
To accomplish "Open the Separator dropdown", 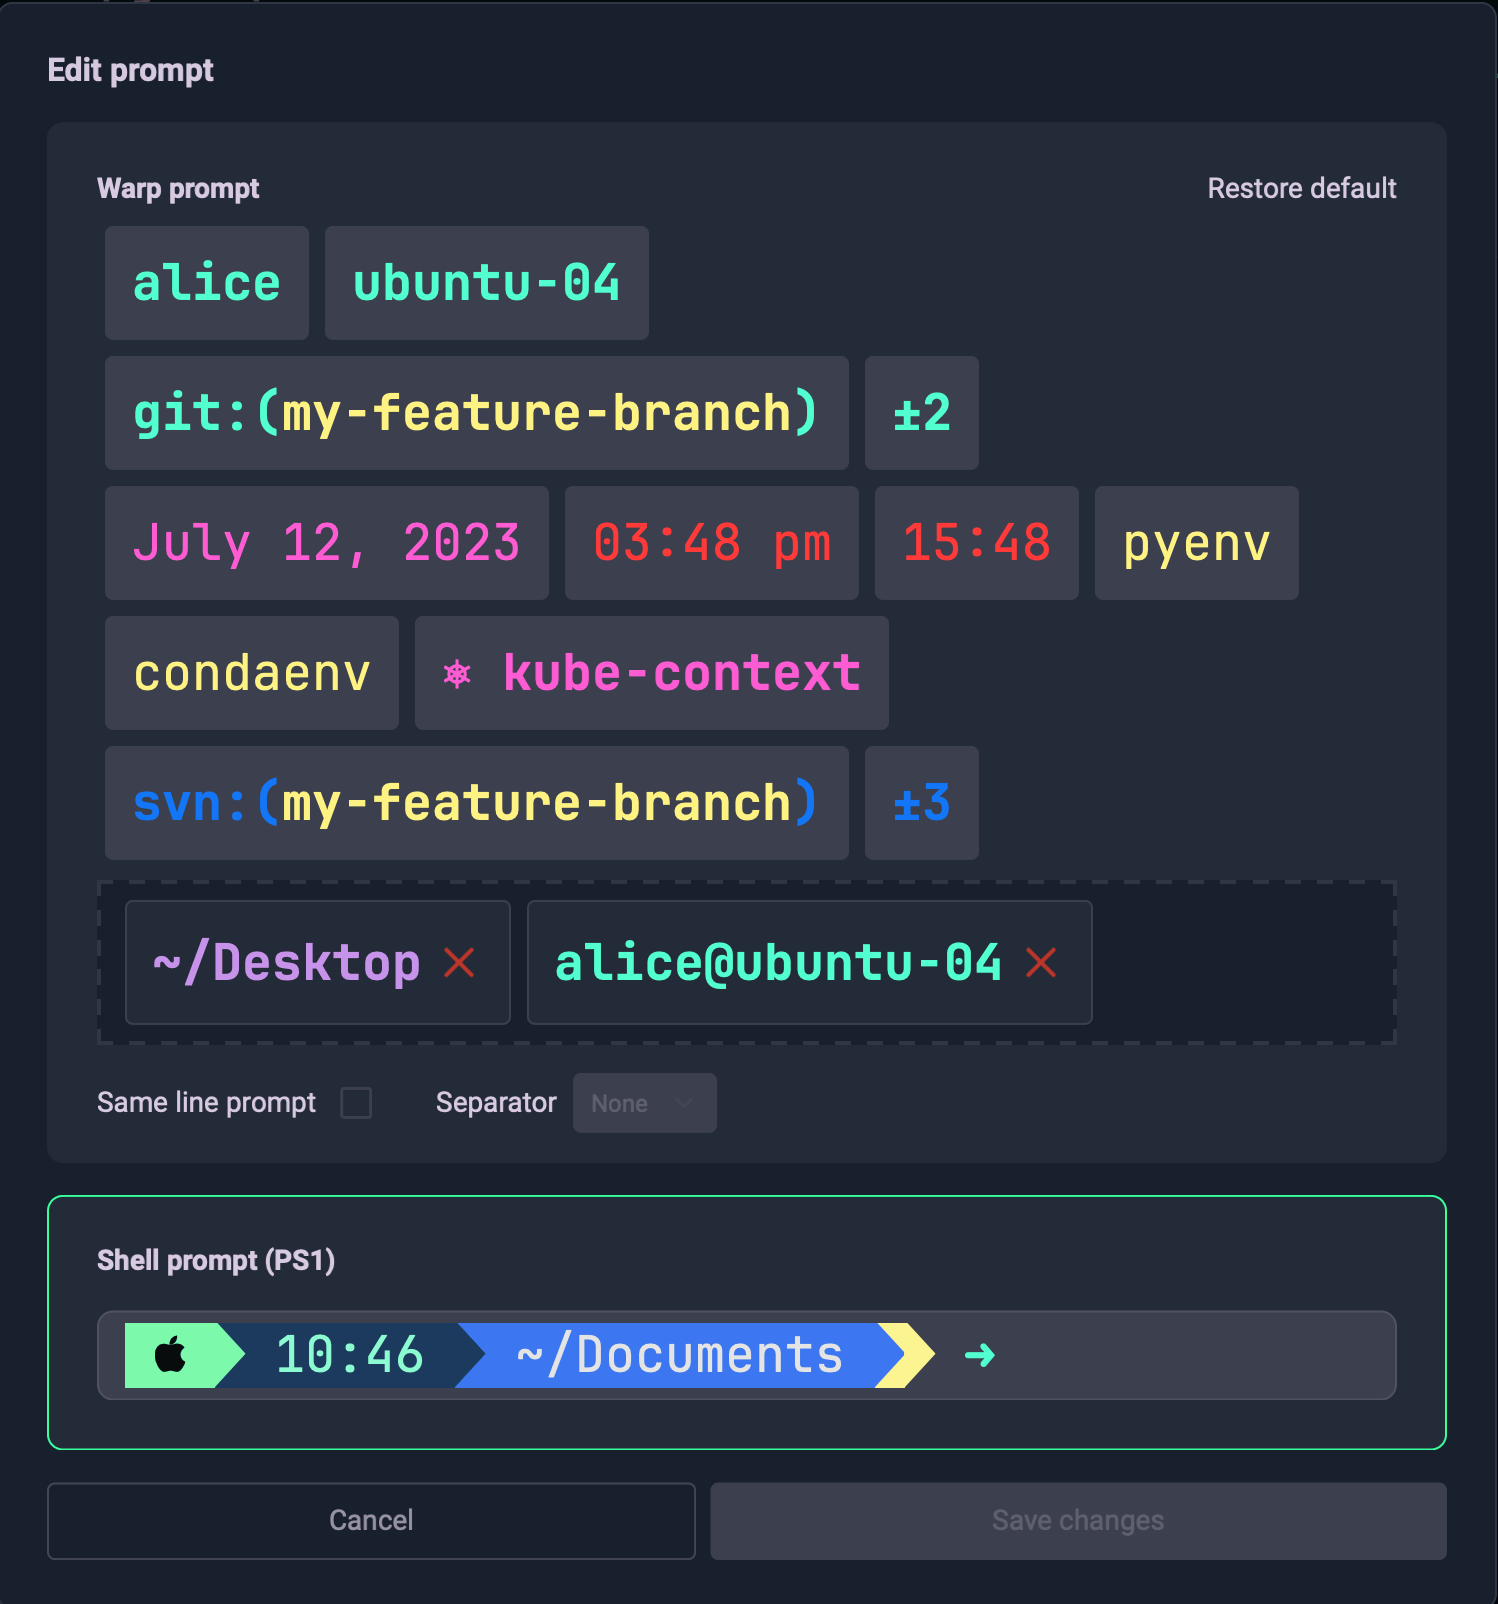I will tap(644, 1103).
